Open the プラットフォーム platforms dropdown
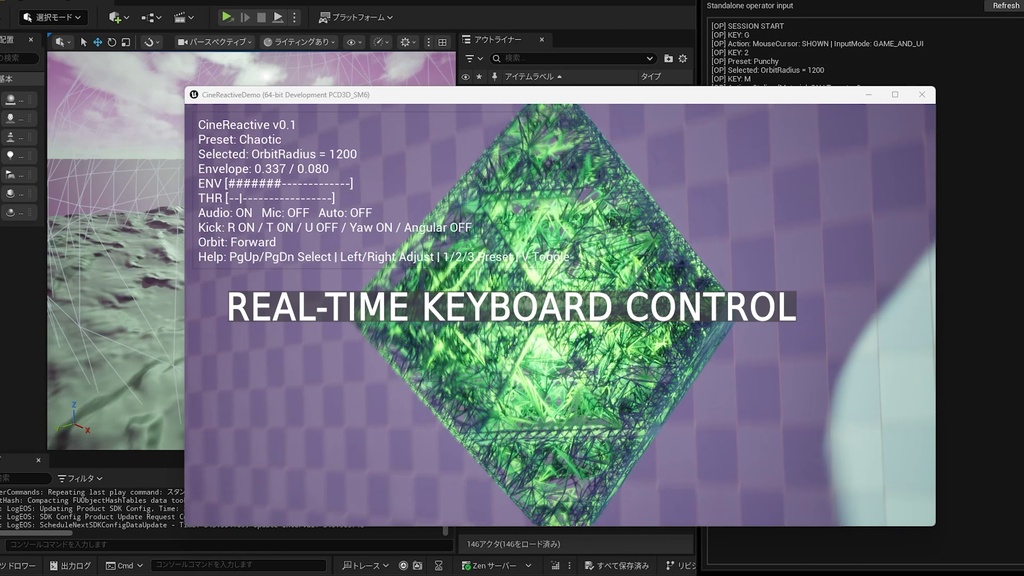This screenshot has width=1024, height=576. coord(355,17)
